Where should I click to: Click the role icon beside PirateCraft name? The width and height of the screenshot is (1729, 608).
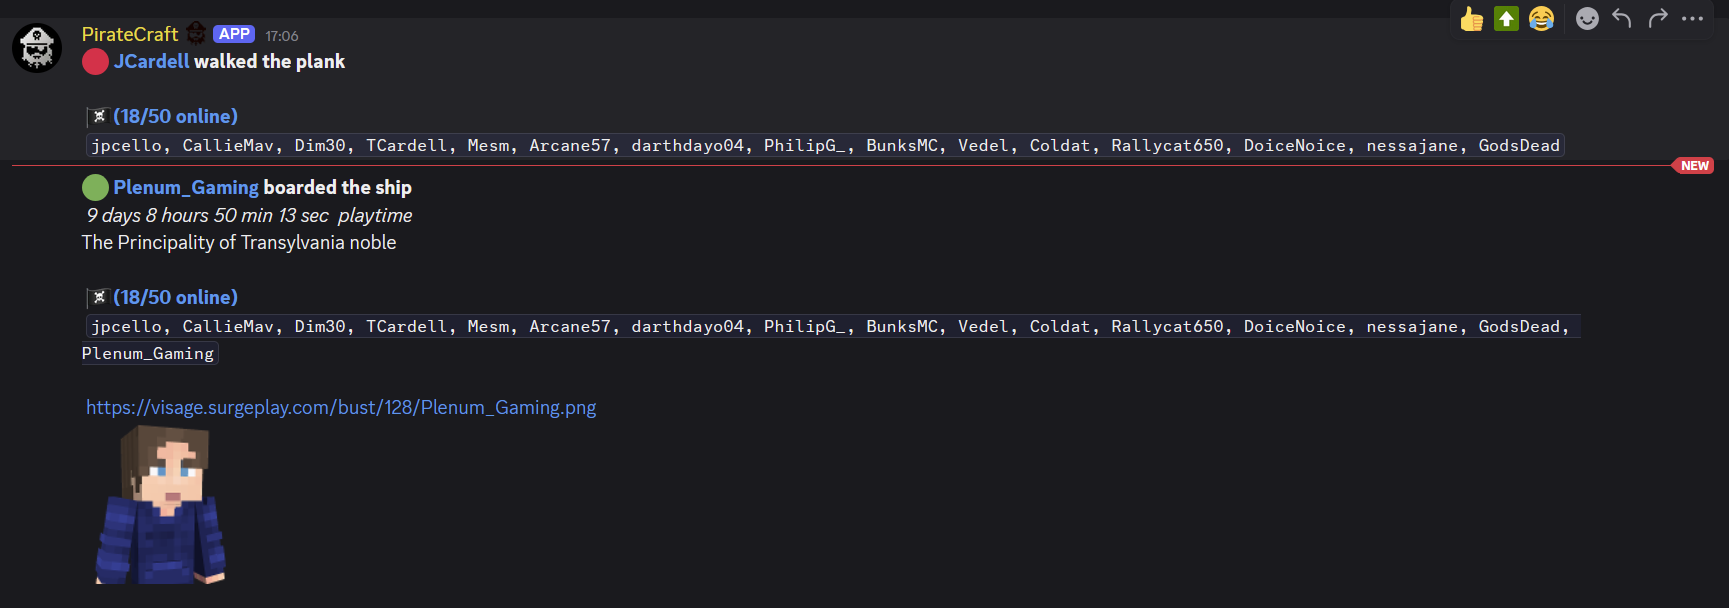[x=196, y=34]
